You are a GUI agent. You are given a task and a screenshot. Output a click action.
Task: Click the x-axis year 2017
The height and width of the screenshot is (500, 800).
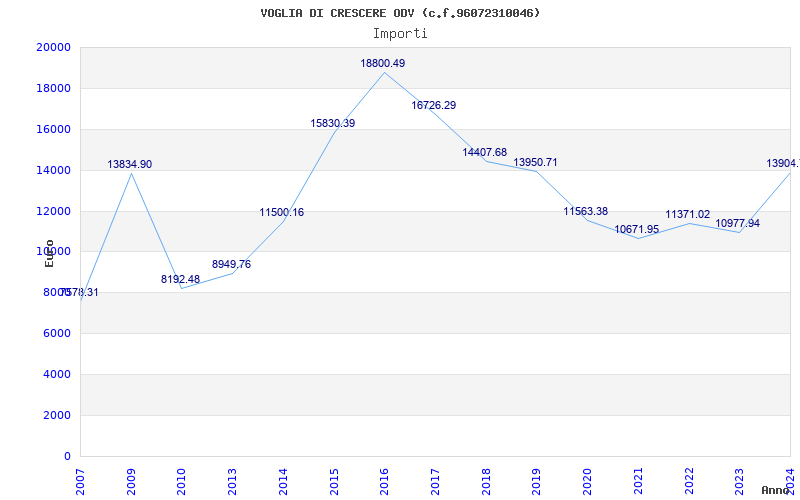pyautogui.click(x=435, y=482)
